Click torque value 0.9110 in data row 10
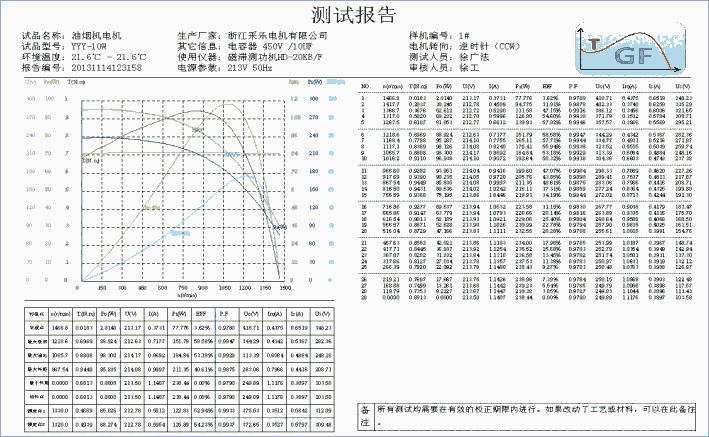The image size is (709, 437). point(417,159)
